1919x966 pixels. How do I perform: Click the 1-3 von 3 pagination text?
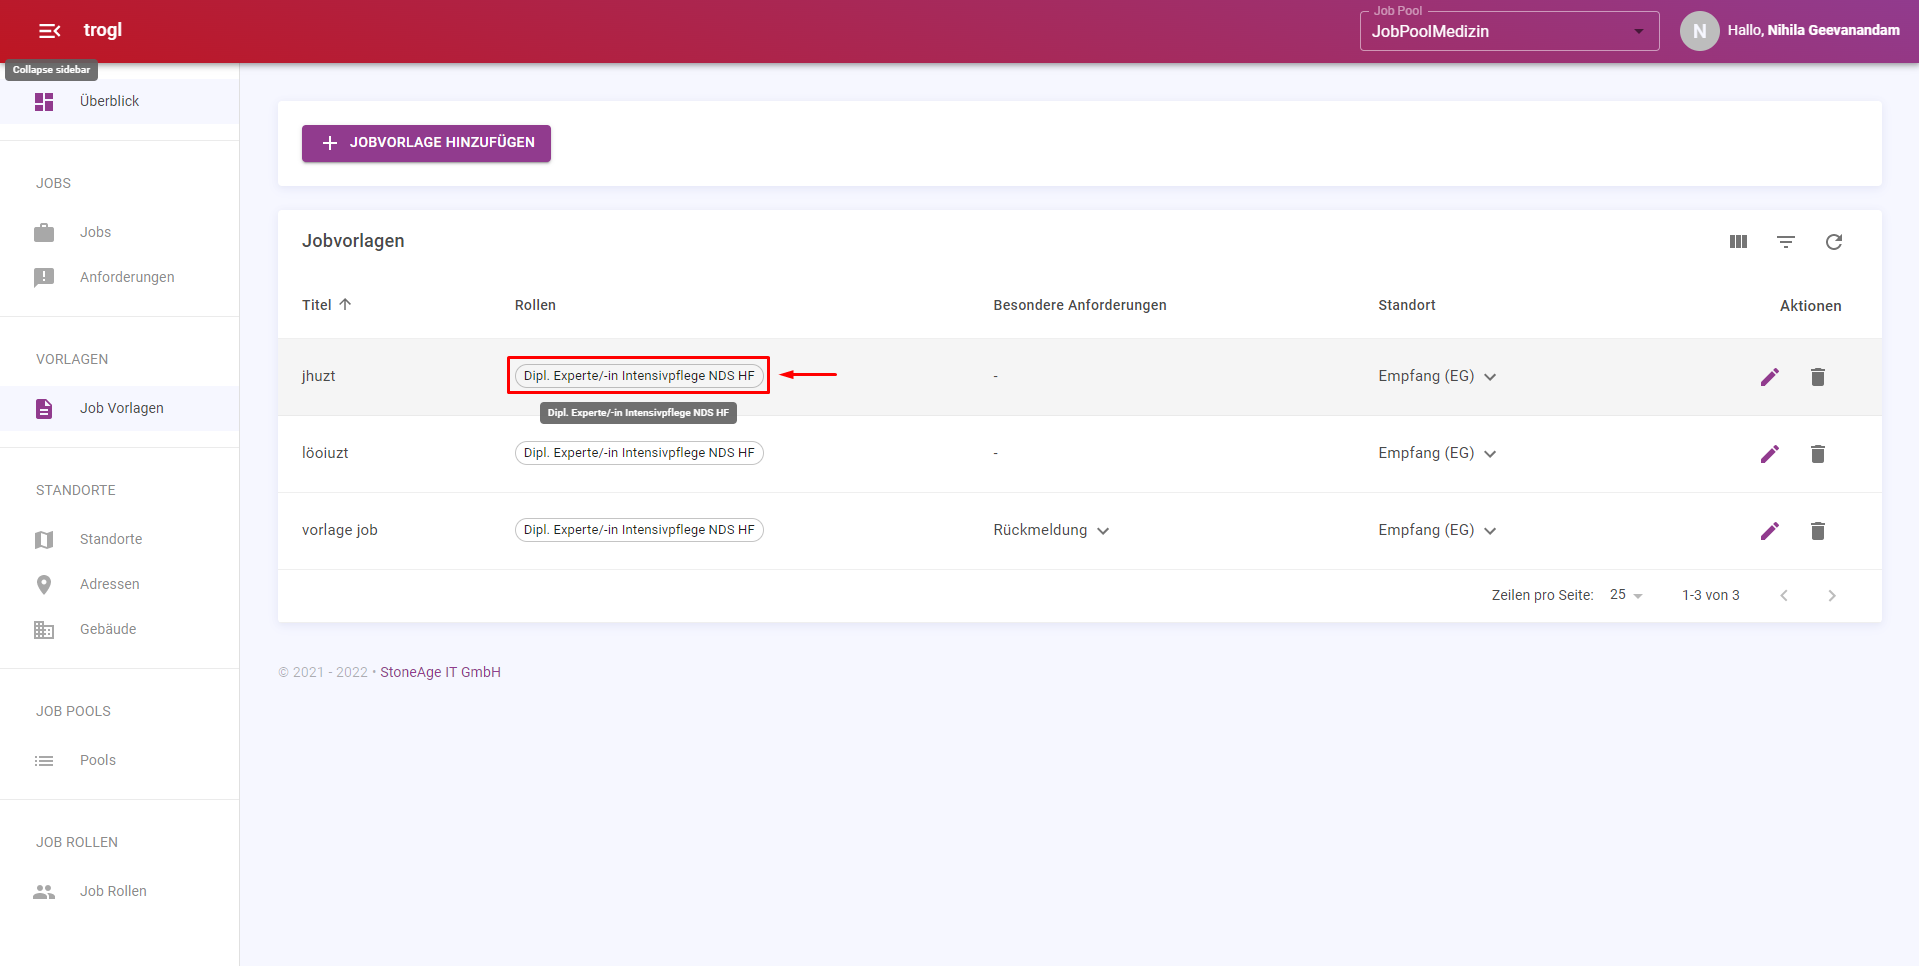click(1710, 595)
